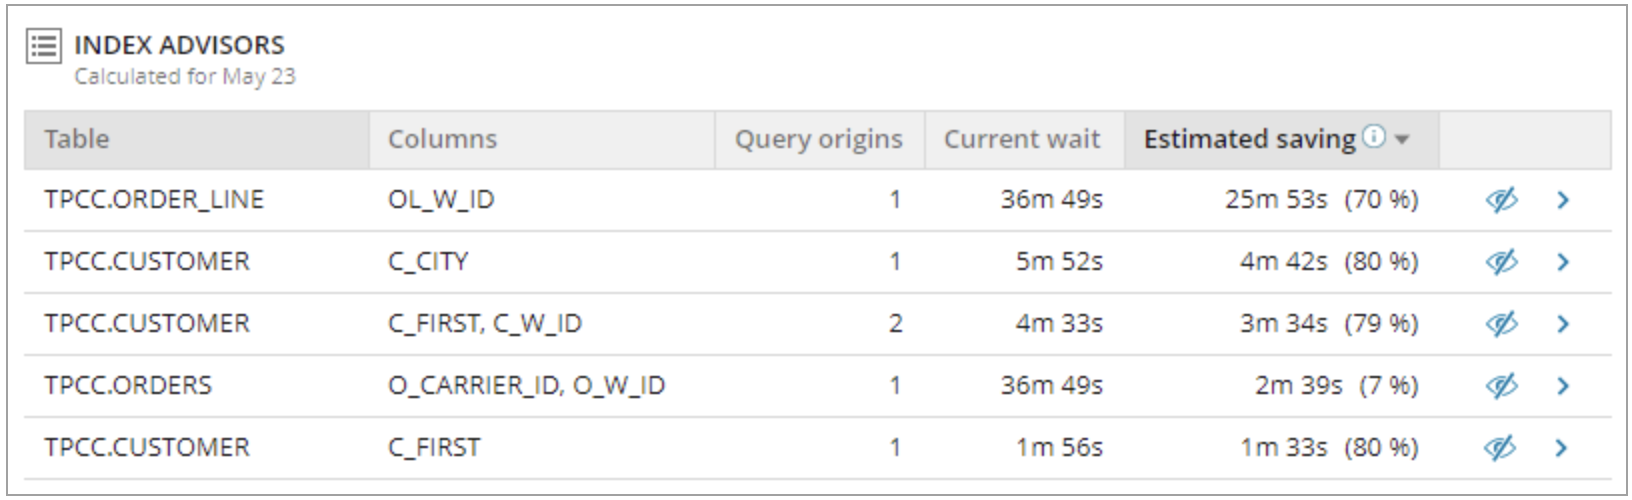
Task: Expand details for the C_CITY row
Action: click(1563, 262)
